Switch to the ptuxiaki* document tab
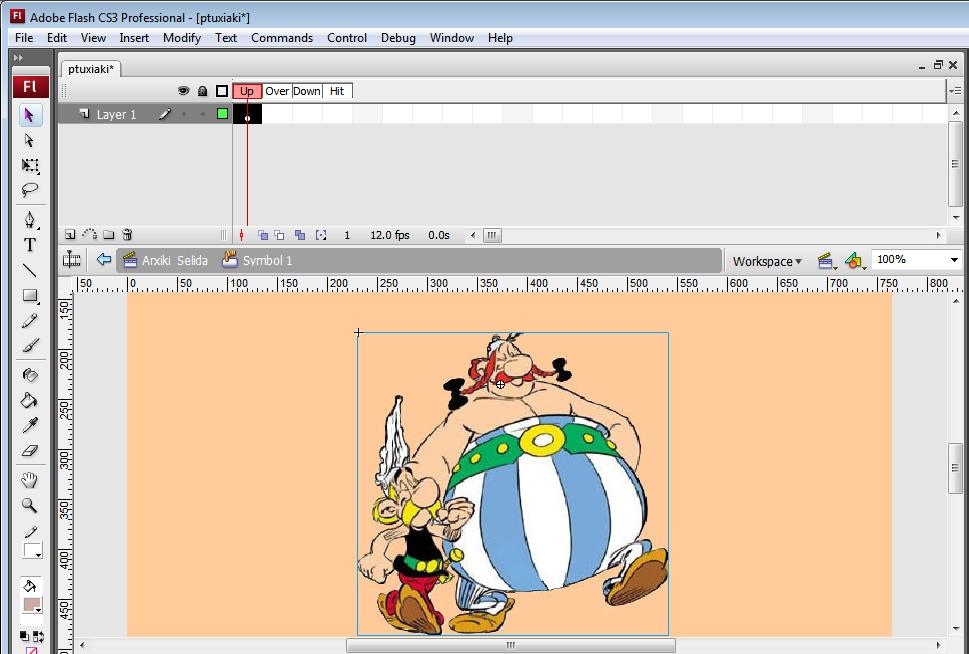The width and height of the screenshot is (969, 654). [x=91, y=69]
